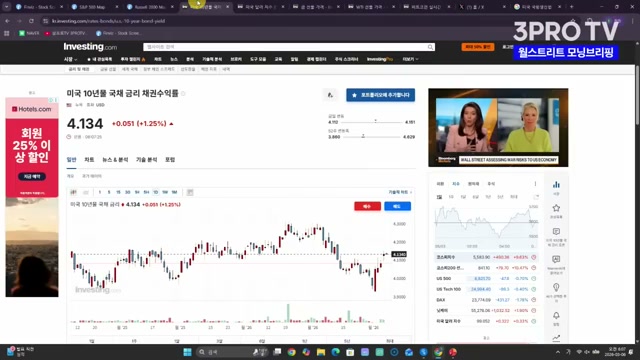Open the bar chart market icon in sidebar
The width and height of the screenshot is (640, 360).
[x=556, y=184]
